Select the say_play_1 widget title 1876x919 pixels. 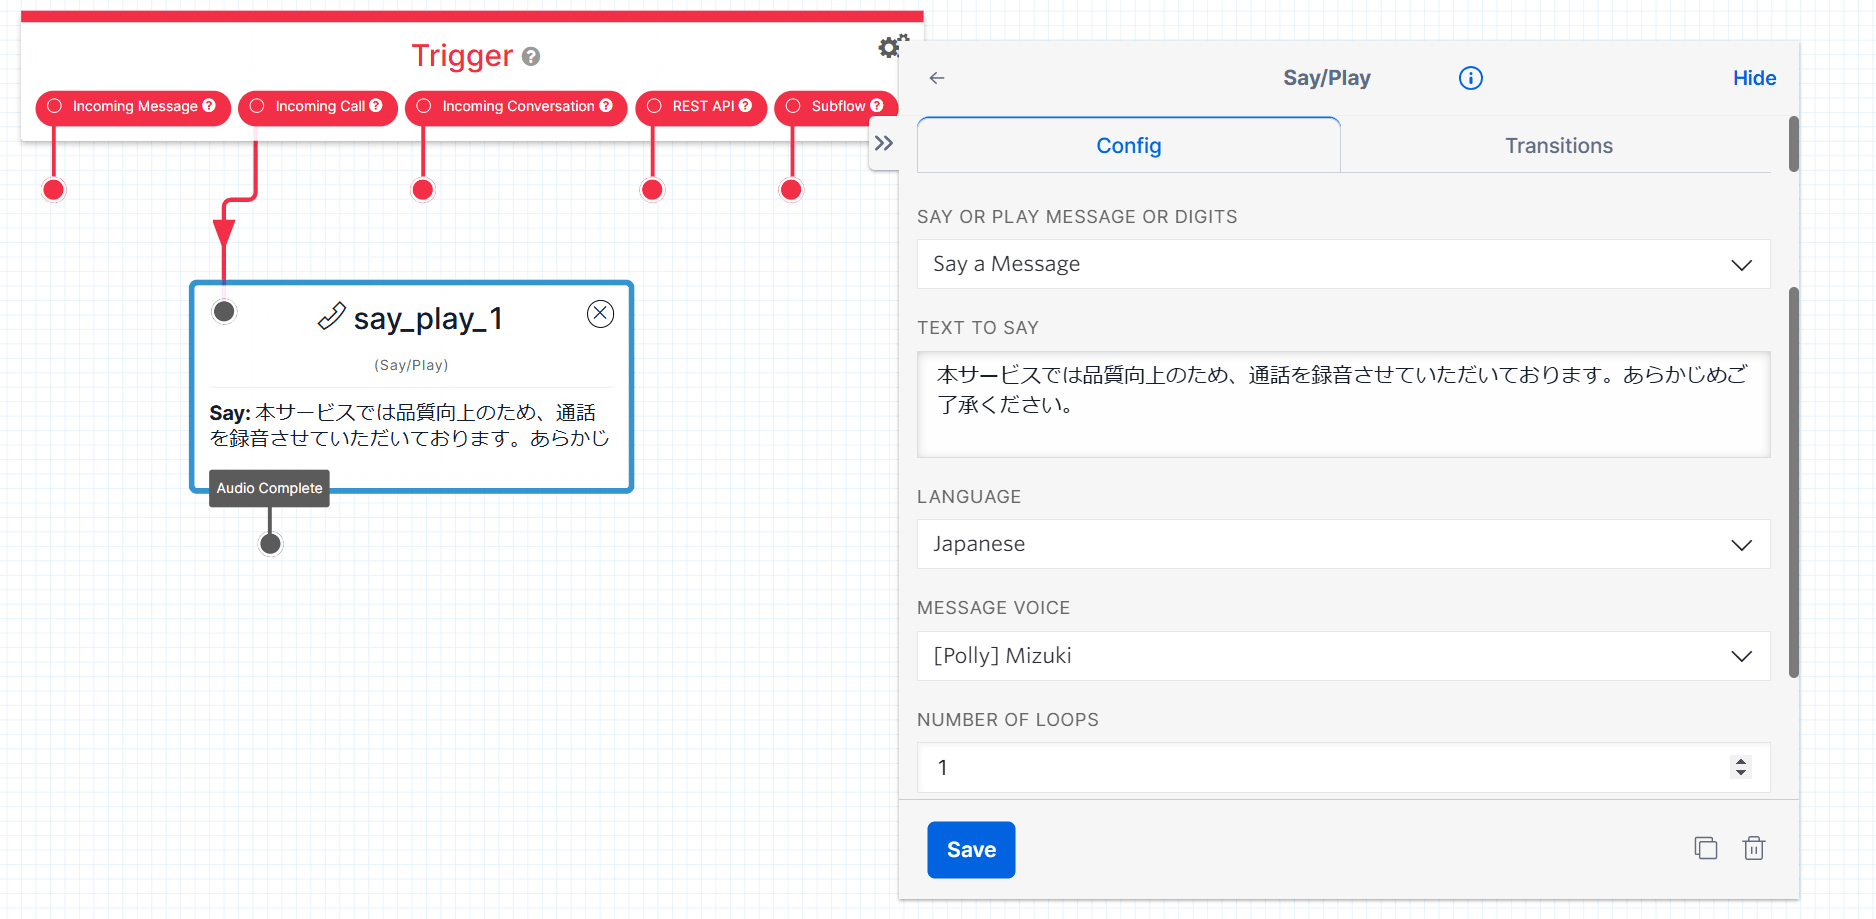428,318
